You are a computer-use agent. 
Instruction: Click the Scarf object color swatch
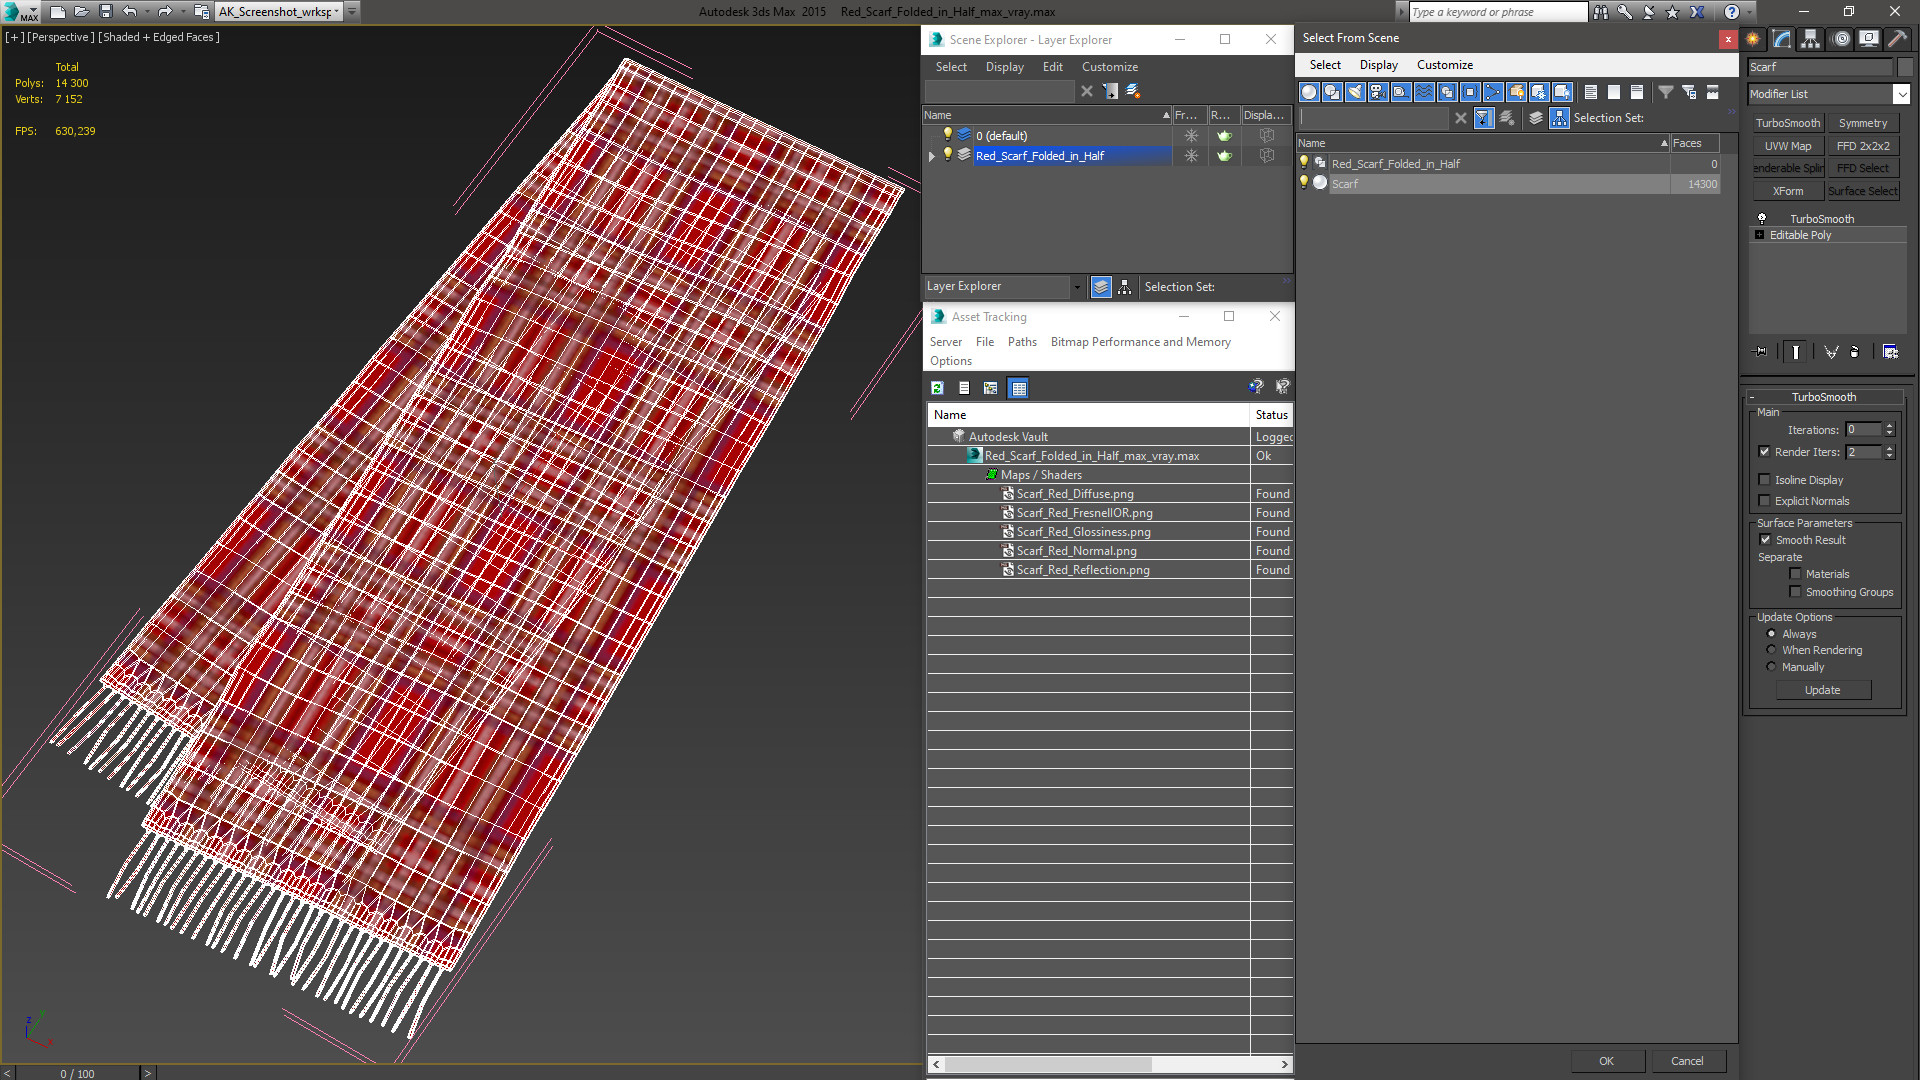pos(1905,67)
